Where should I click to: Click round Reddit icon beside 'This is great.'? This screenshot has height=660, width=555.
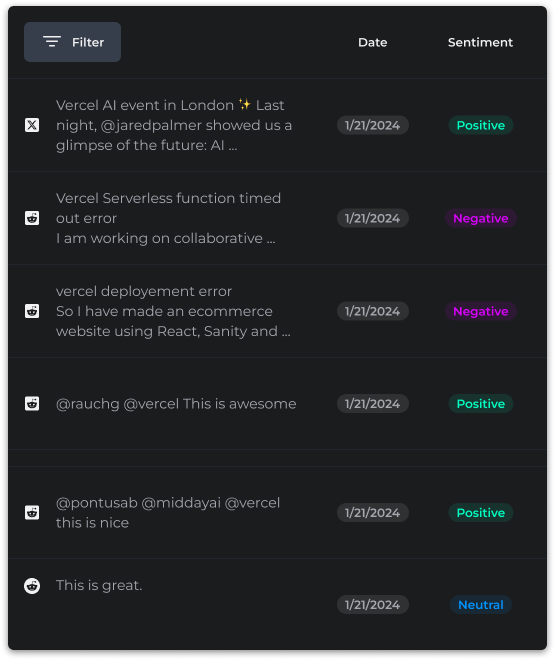coord(32,585)
